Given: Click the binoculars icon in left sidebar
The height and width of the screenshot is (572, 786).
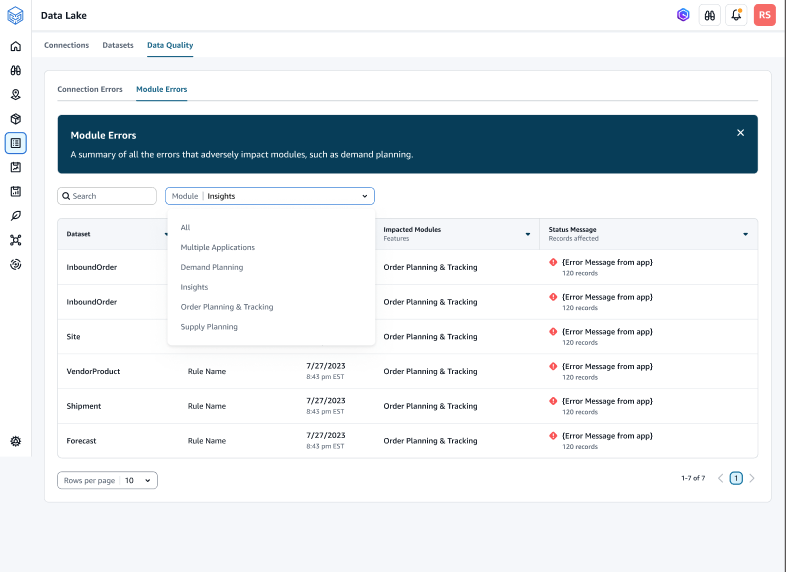Looking at the screenshot, I should pyautogui.click(x=15, y=71).
